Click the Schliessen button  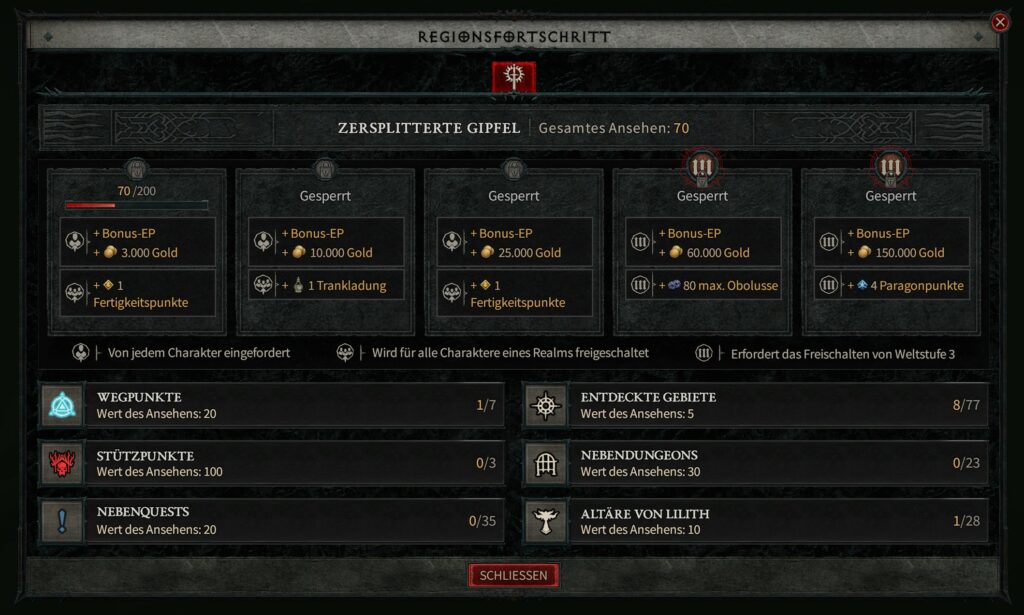pos(513,575)
